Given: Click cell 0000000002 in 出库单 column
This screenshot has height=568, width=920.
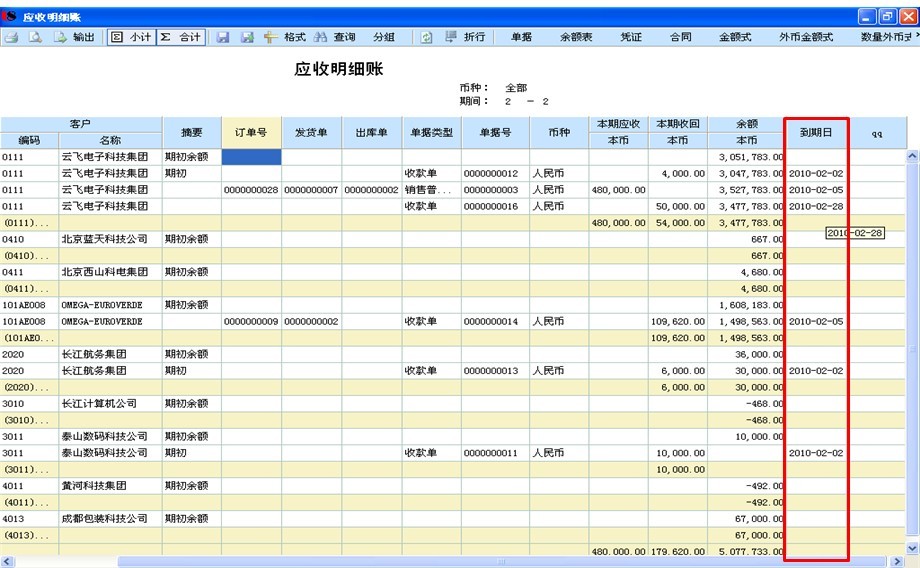Looking at the screenshot, I should point(371,190).
